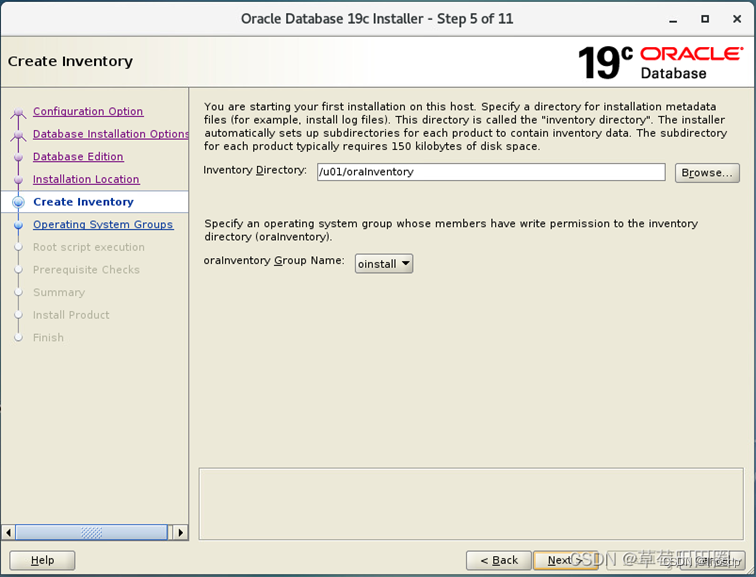Minimize the Oracle installer window
This screenshot has width=756, height=577.
click(x=673, y=19)
